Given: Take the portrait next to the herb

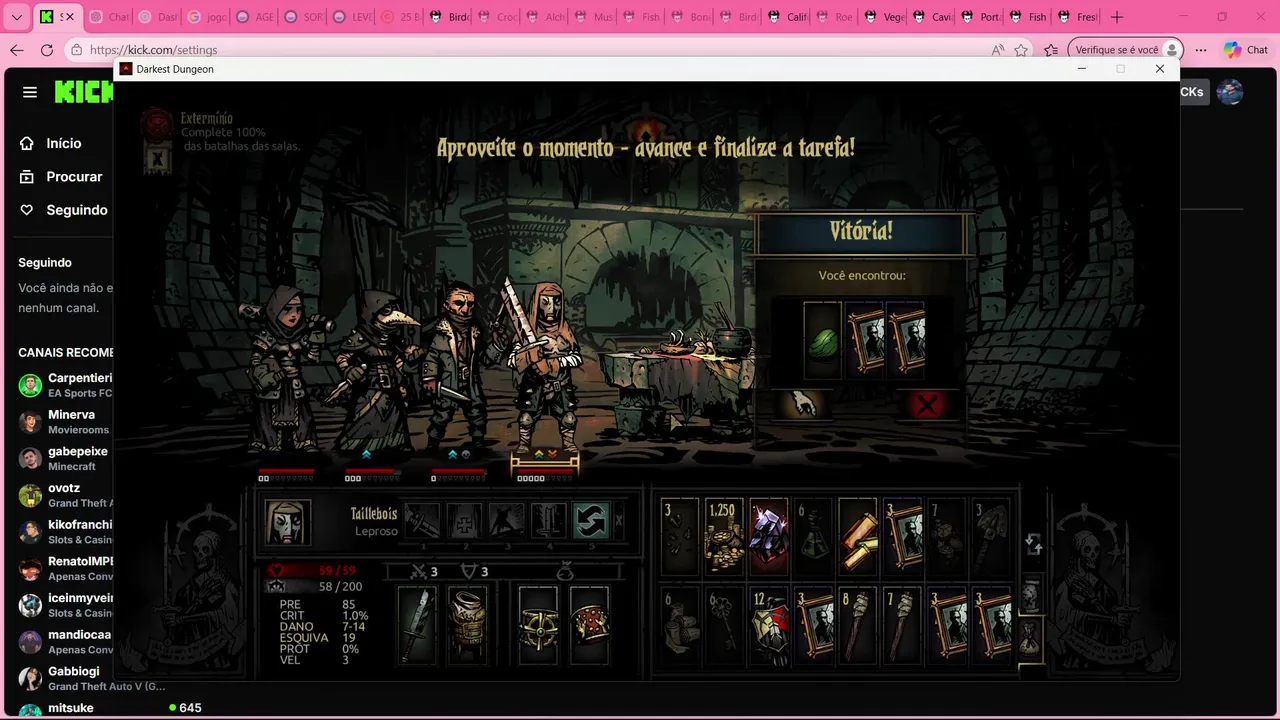Looking at the screenshot, I should coord(864,340).
